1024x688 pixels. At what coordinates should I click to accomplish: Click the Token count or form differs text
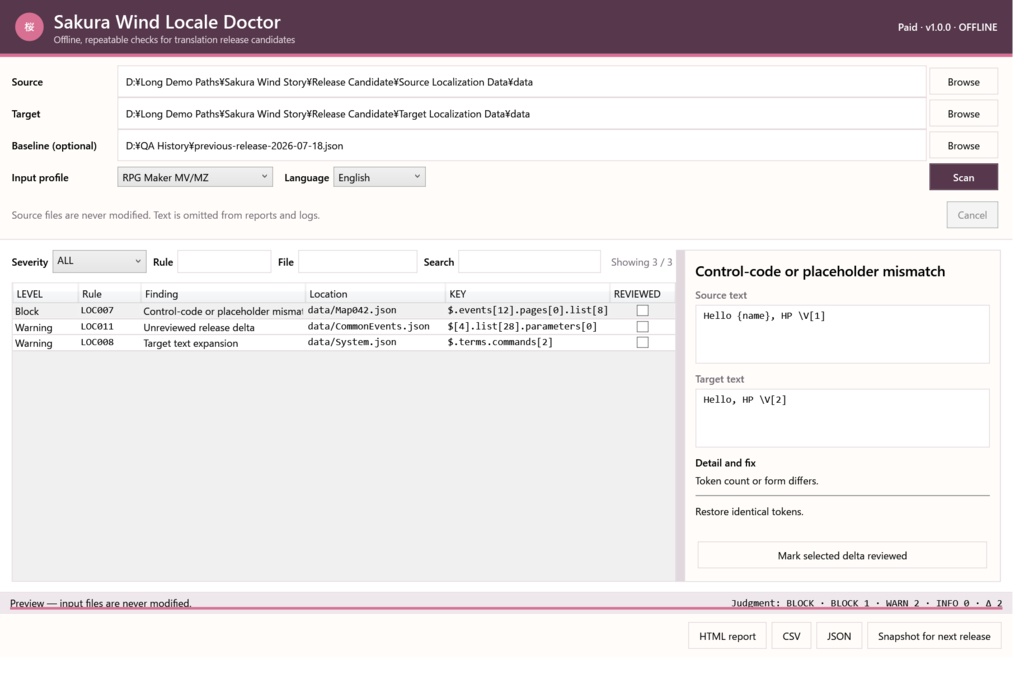coord(756,481)
